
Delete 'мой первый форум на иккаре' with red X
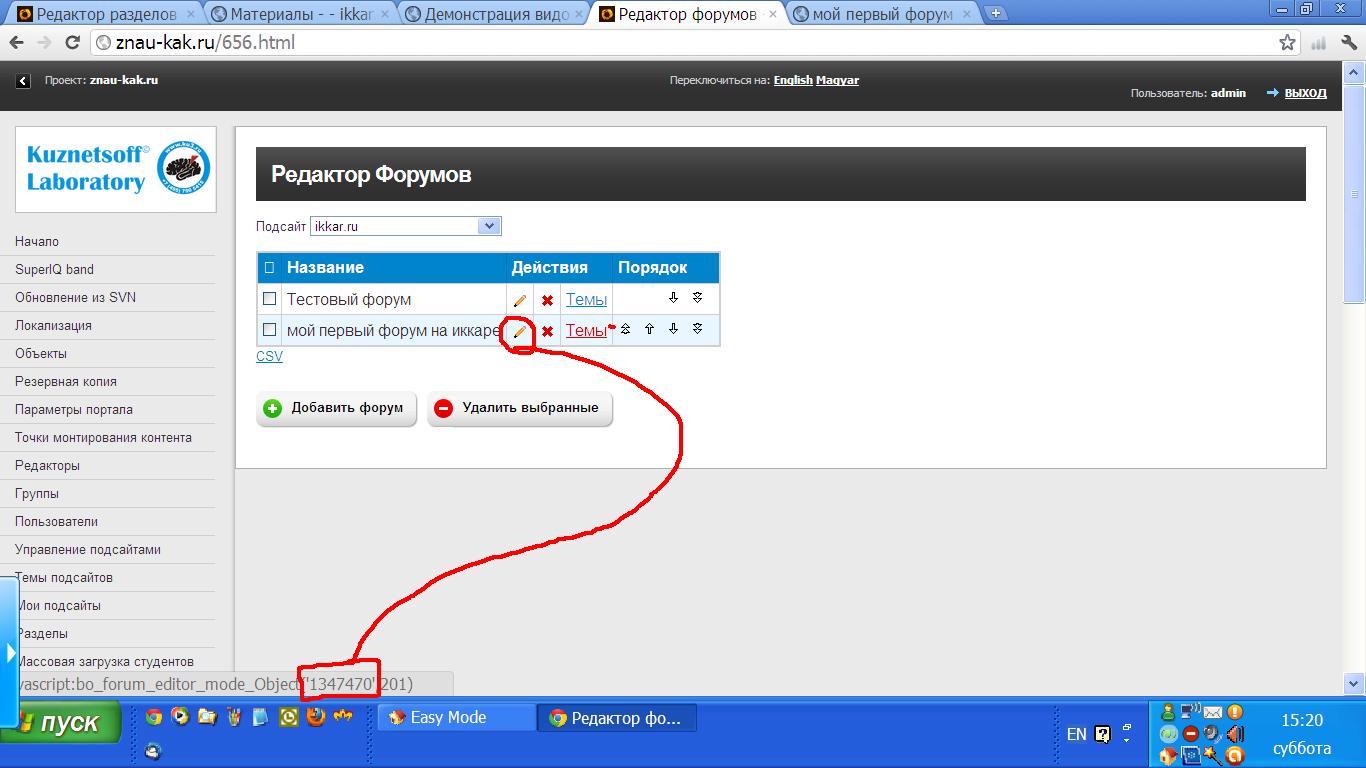(547, 331)
